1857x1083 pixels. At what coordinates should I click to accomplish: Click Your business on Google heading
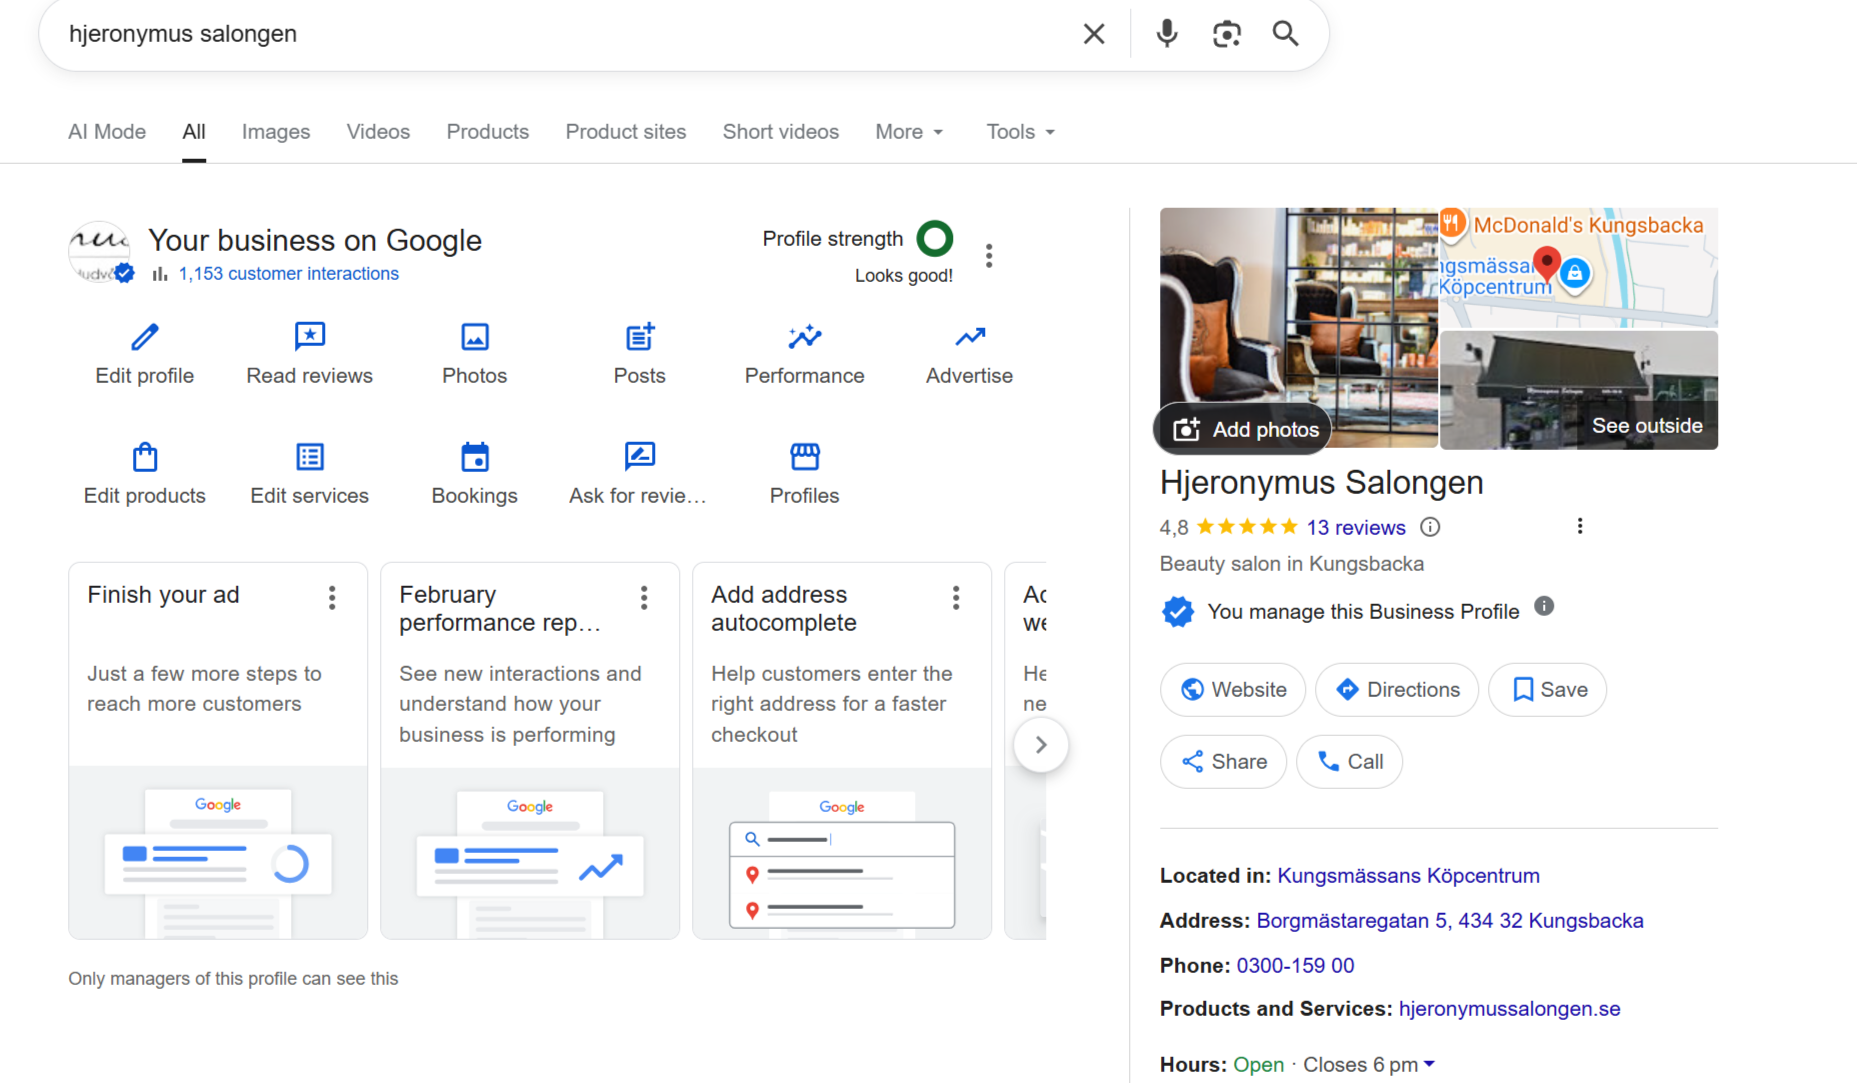pos(315,240)
